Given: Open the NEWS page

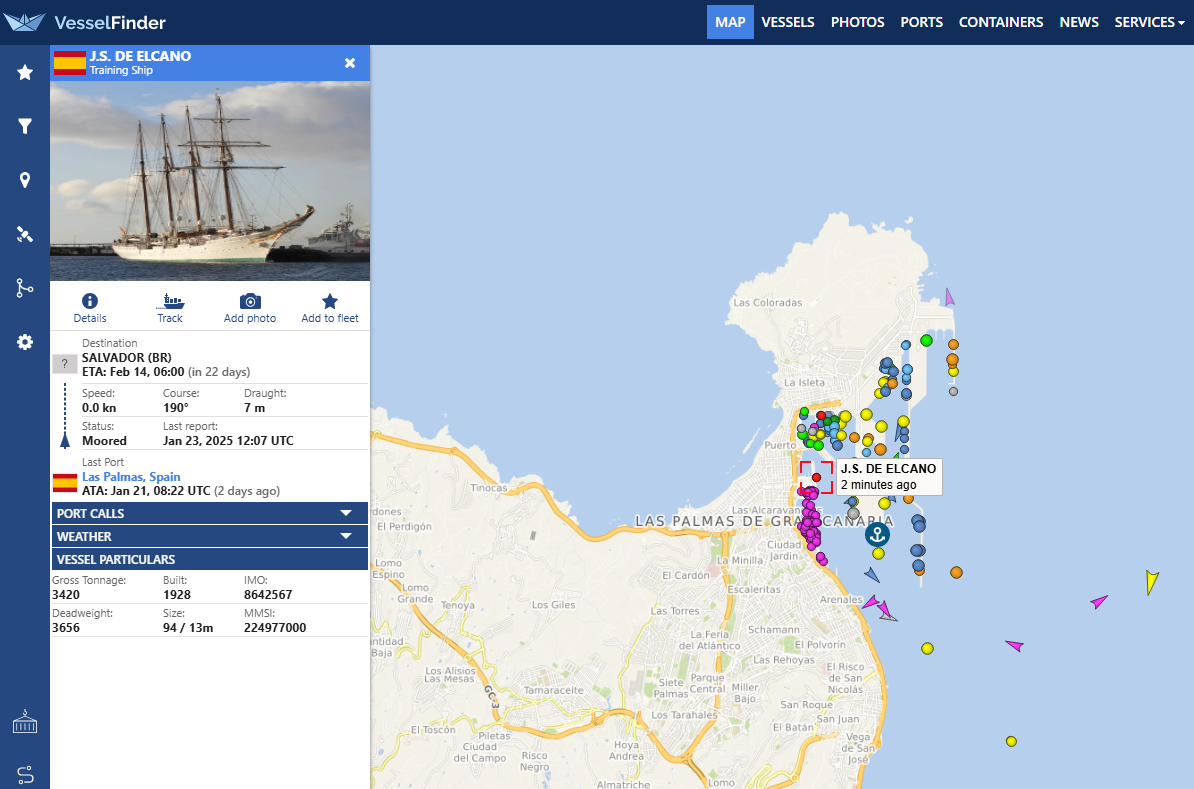Looking at the screenshot, I should pos(1078,22).
